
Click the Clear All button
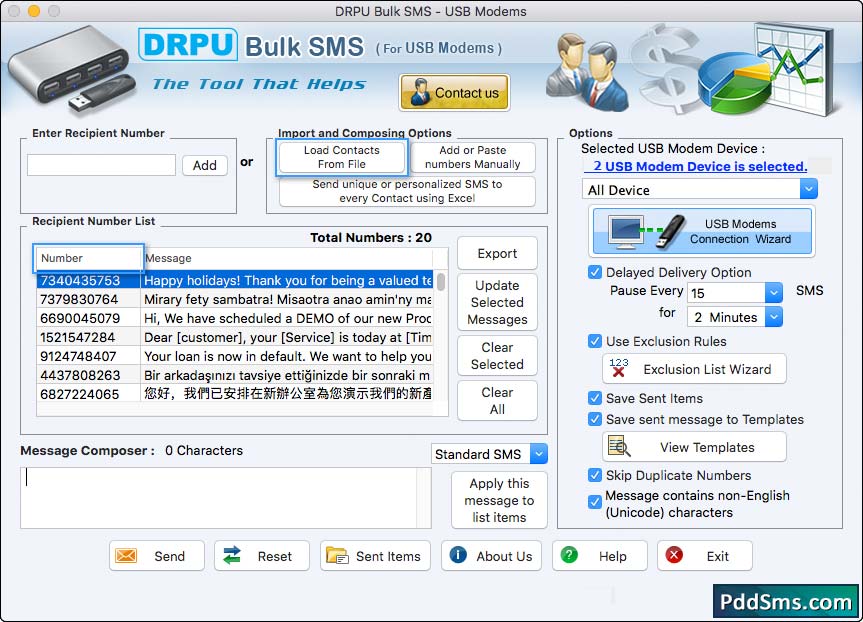coord(497,401)
